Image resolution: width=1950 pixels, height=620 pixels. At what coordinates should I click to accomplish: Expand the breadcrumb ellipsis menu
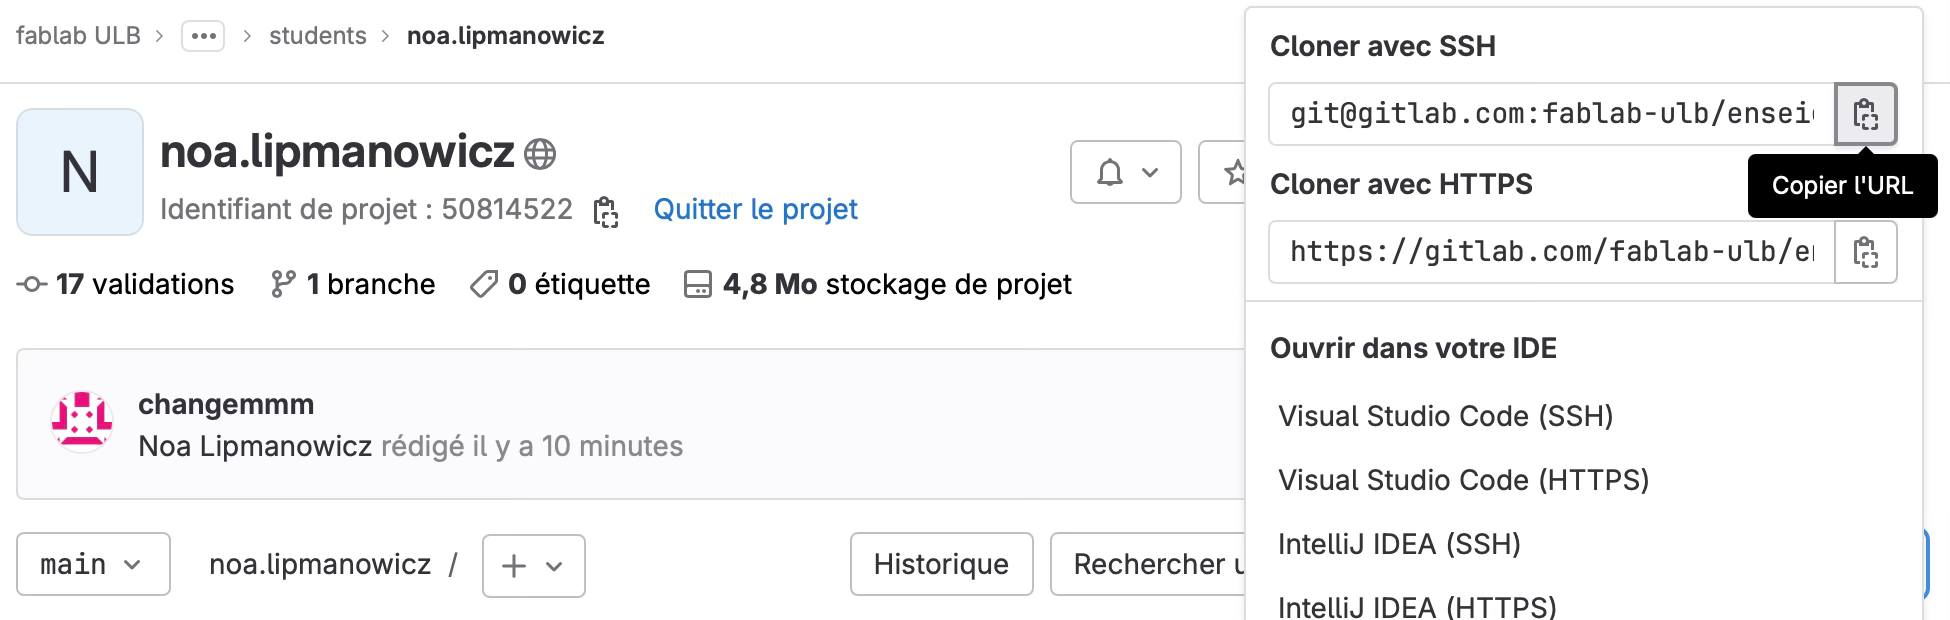203,36
